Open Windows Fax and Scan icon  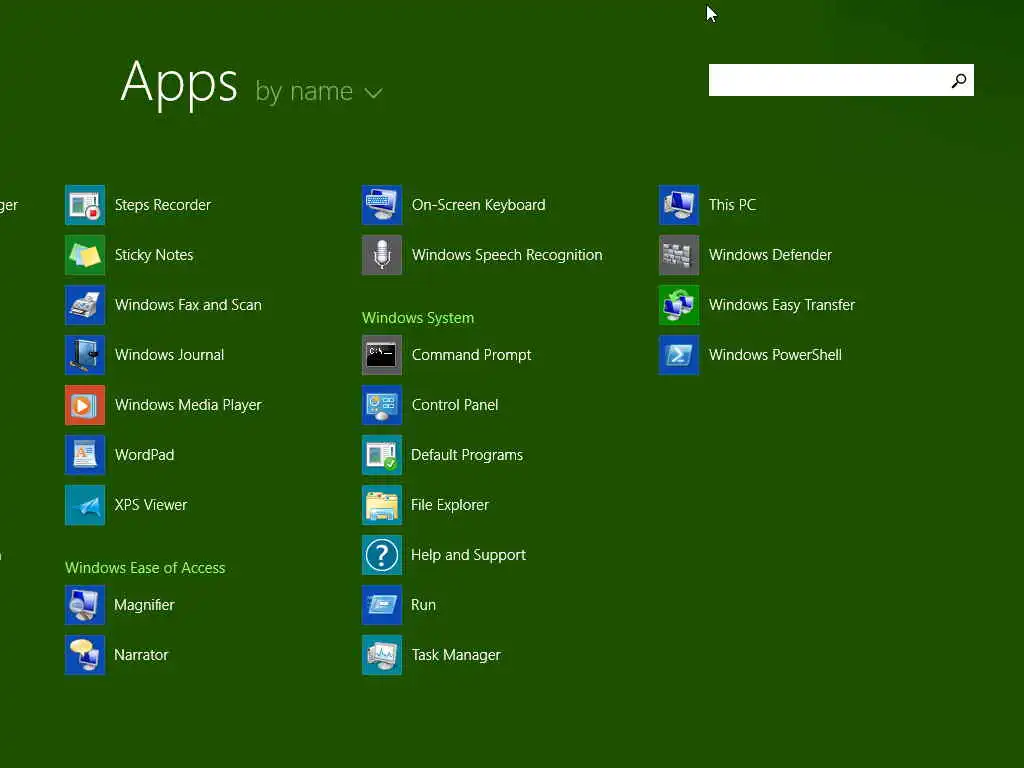(85, 305)
